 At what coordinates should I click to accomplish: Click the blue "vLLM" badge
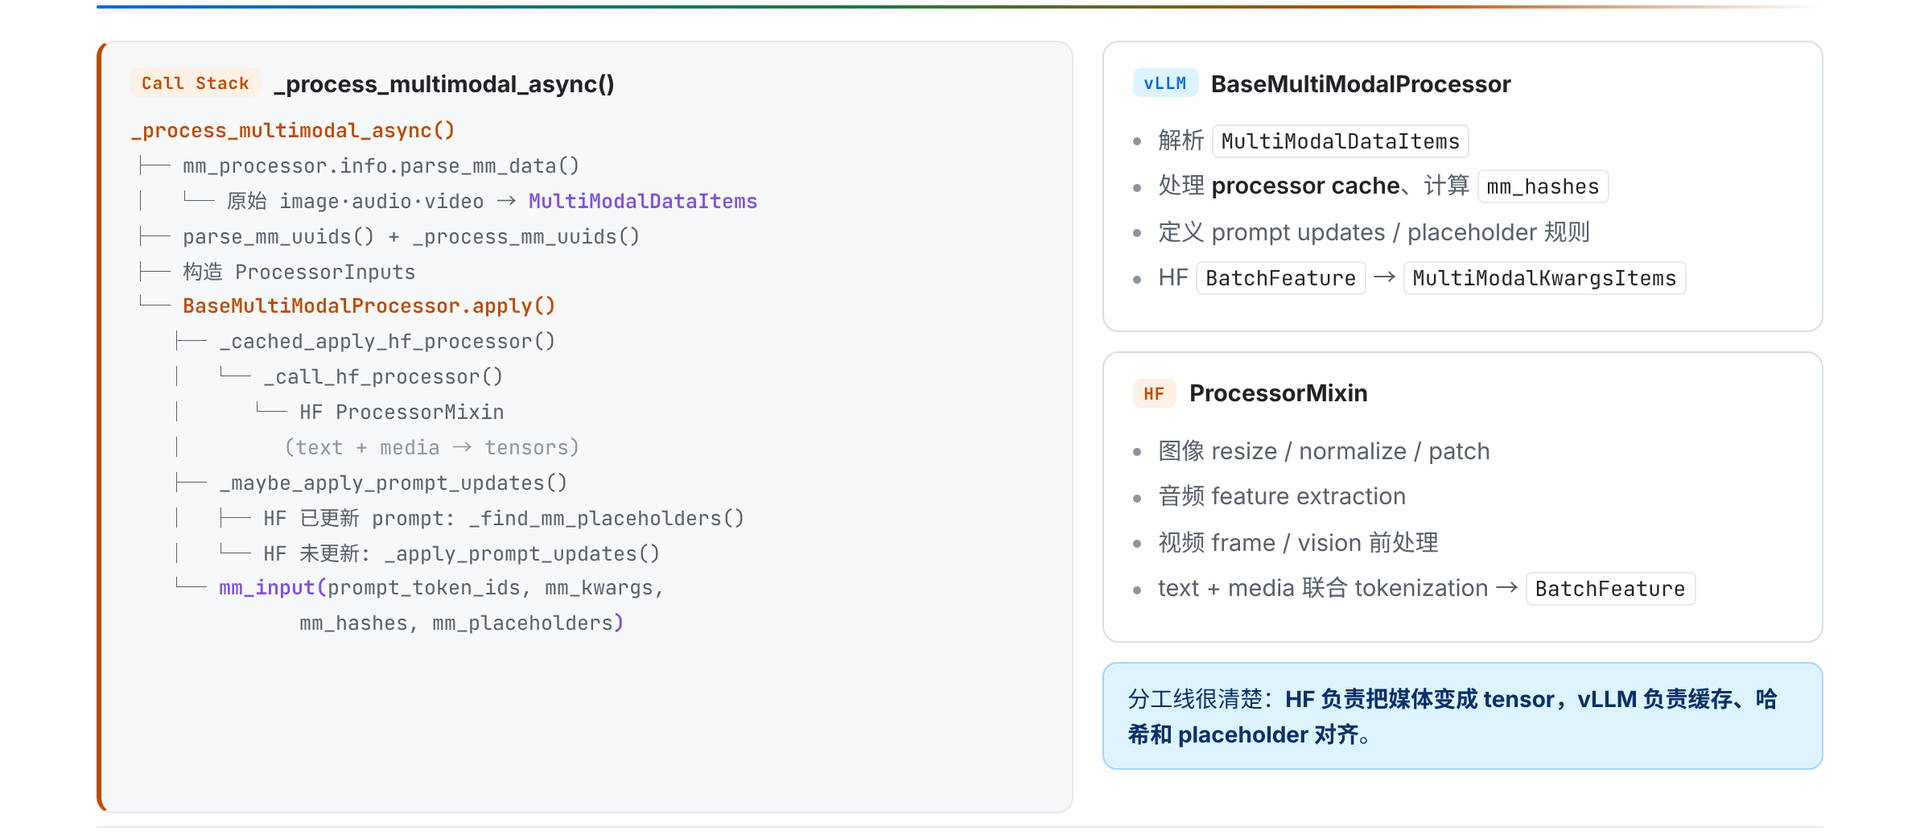coord(1165,83)
